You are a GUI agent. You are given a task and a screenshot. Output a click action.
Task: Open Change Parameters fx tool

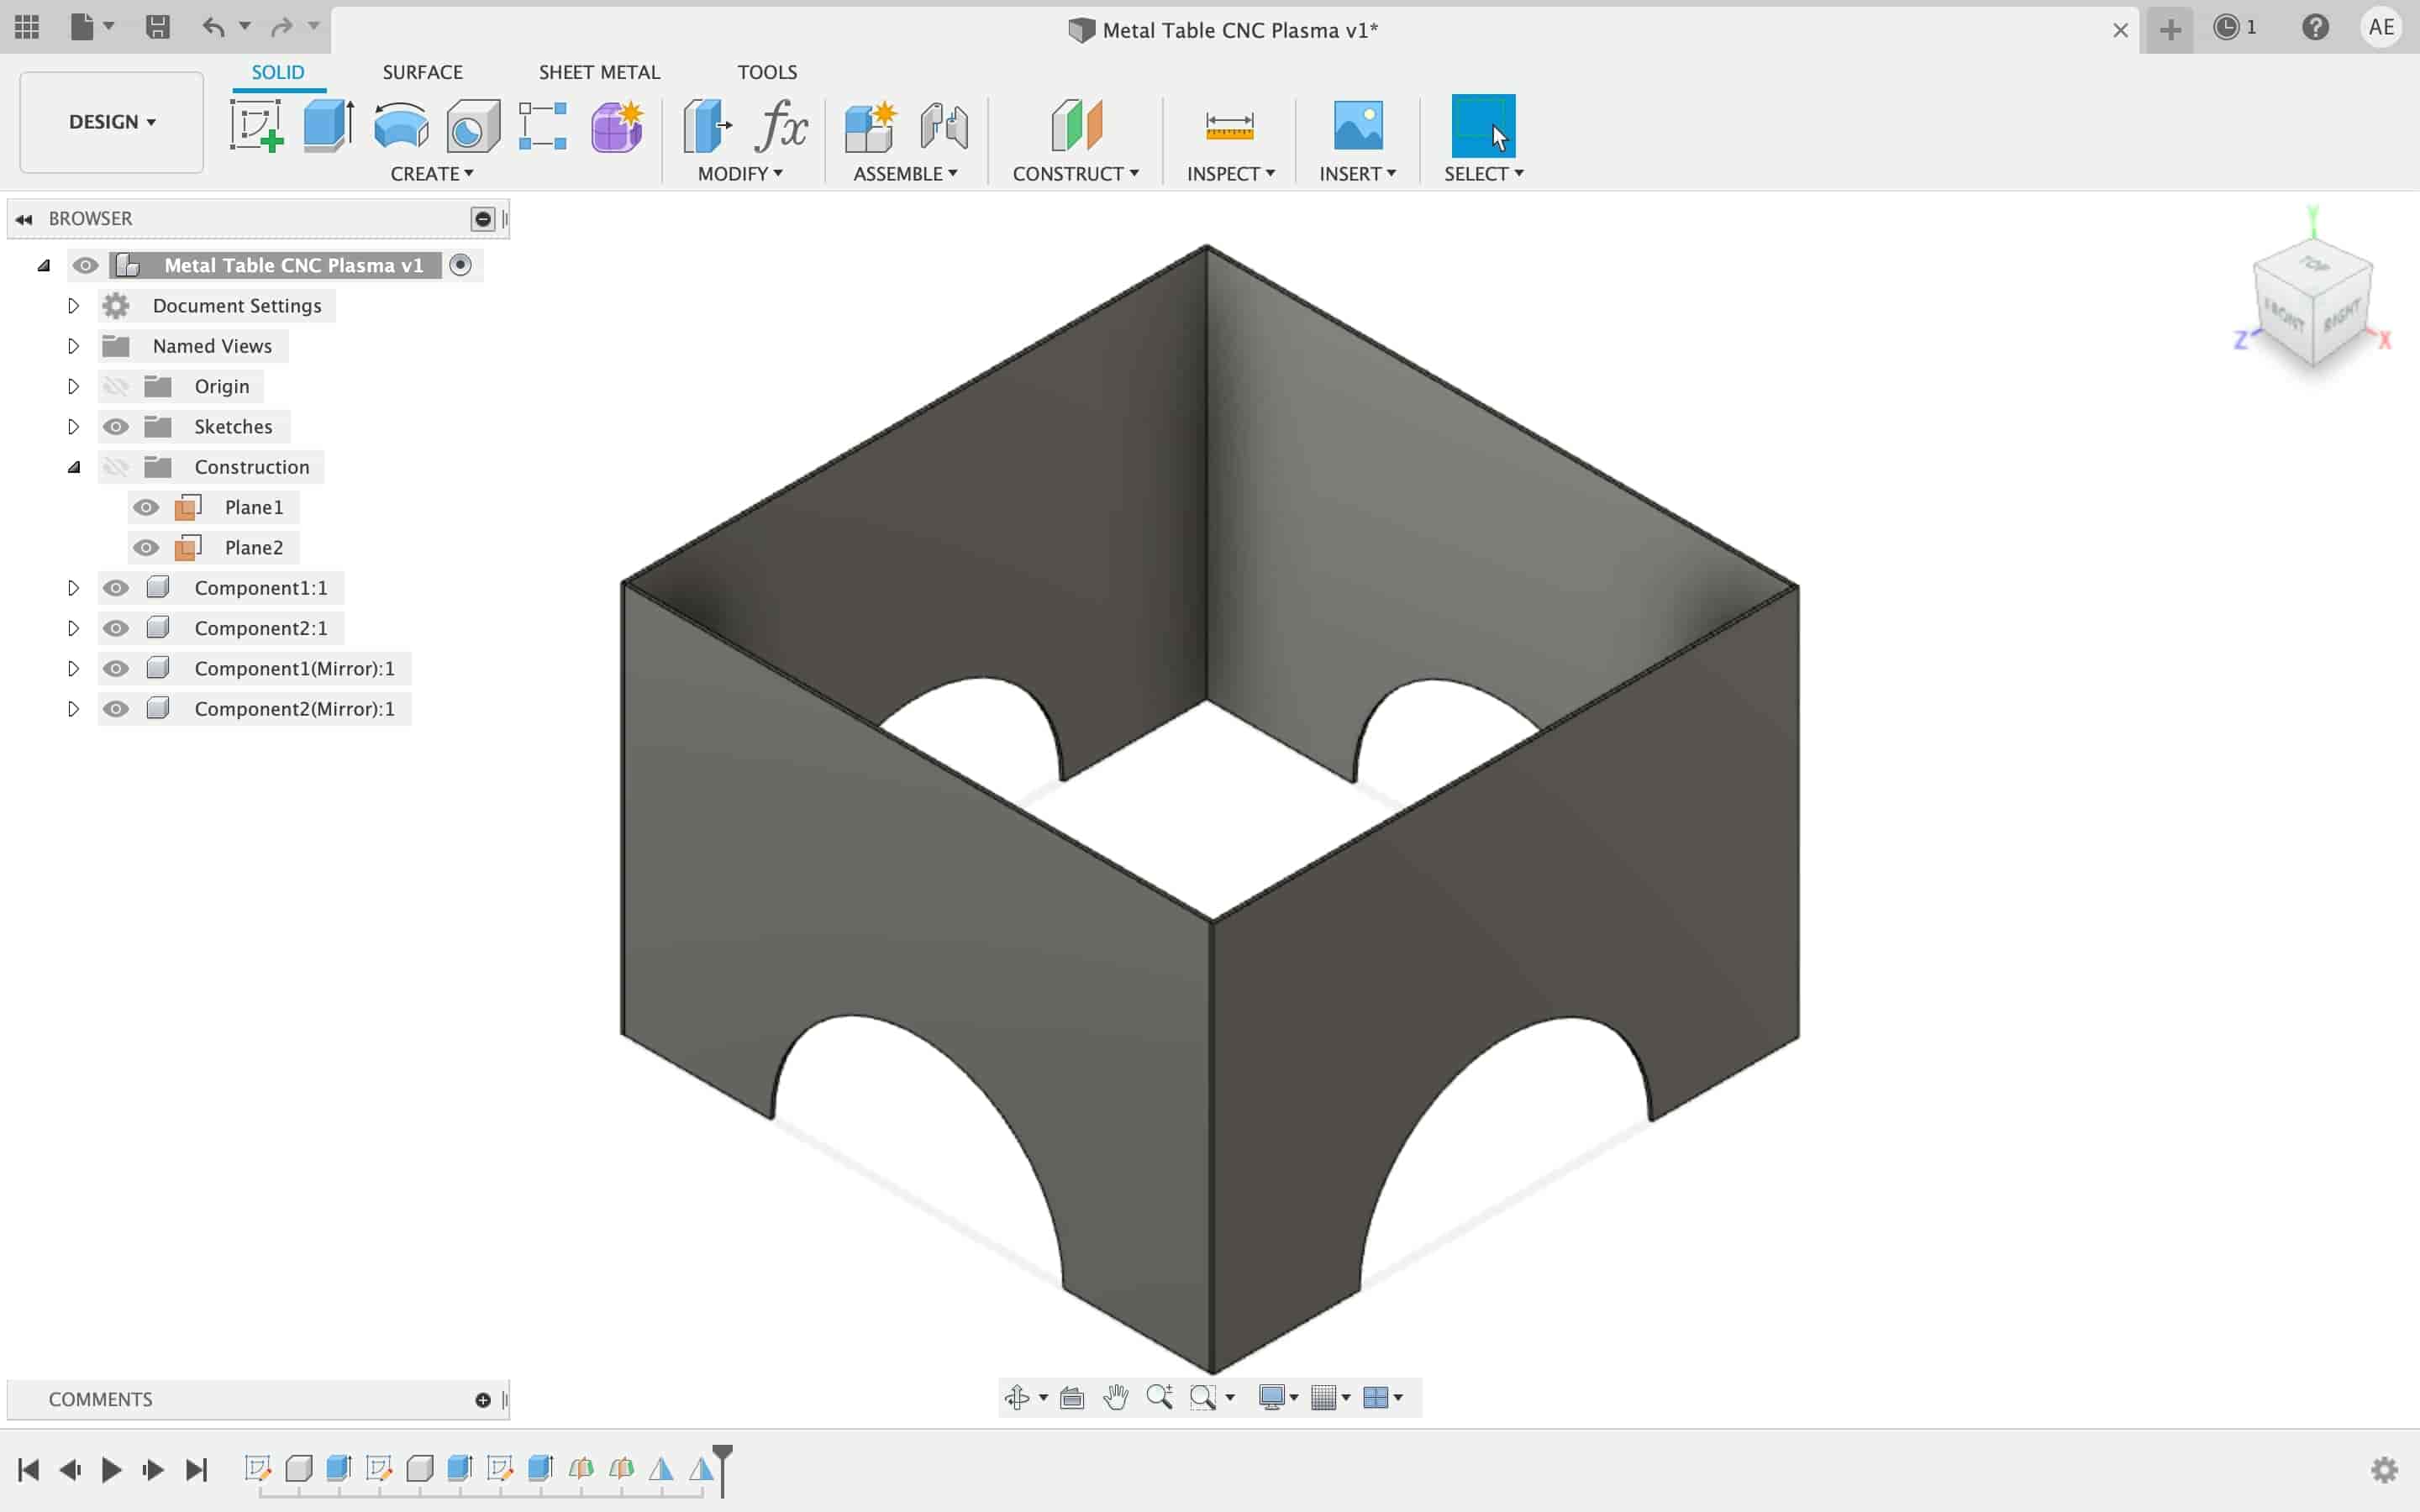tap(782, 126)
